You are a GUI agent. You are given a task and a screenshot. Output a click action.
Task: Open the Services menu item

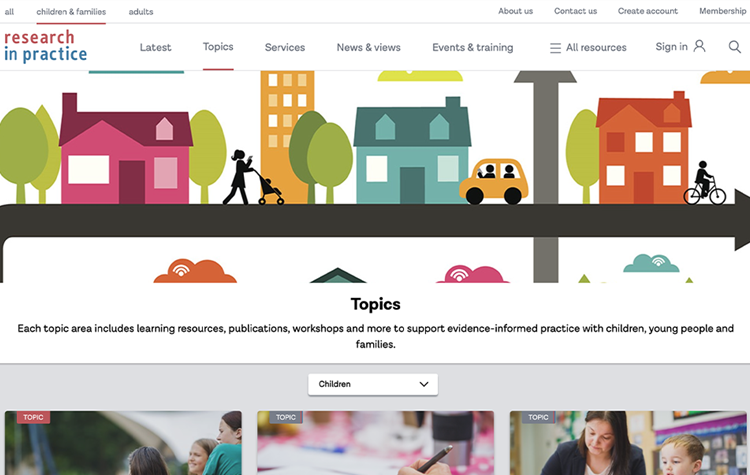pyautogui.click(x=285, y=47)
